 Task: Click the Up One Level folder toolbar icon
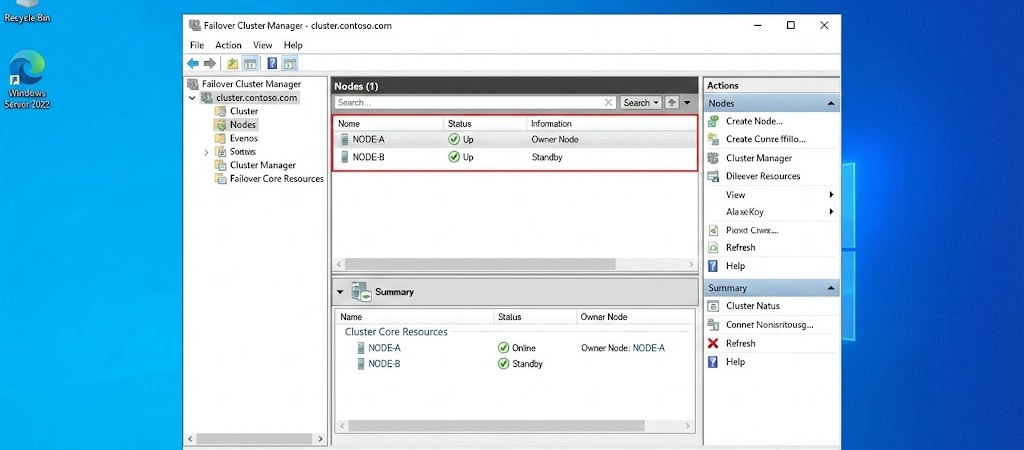tap(233, 63)
